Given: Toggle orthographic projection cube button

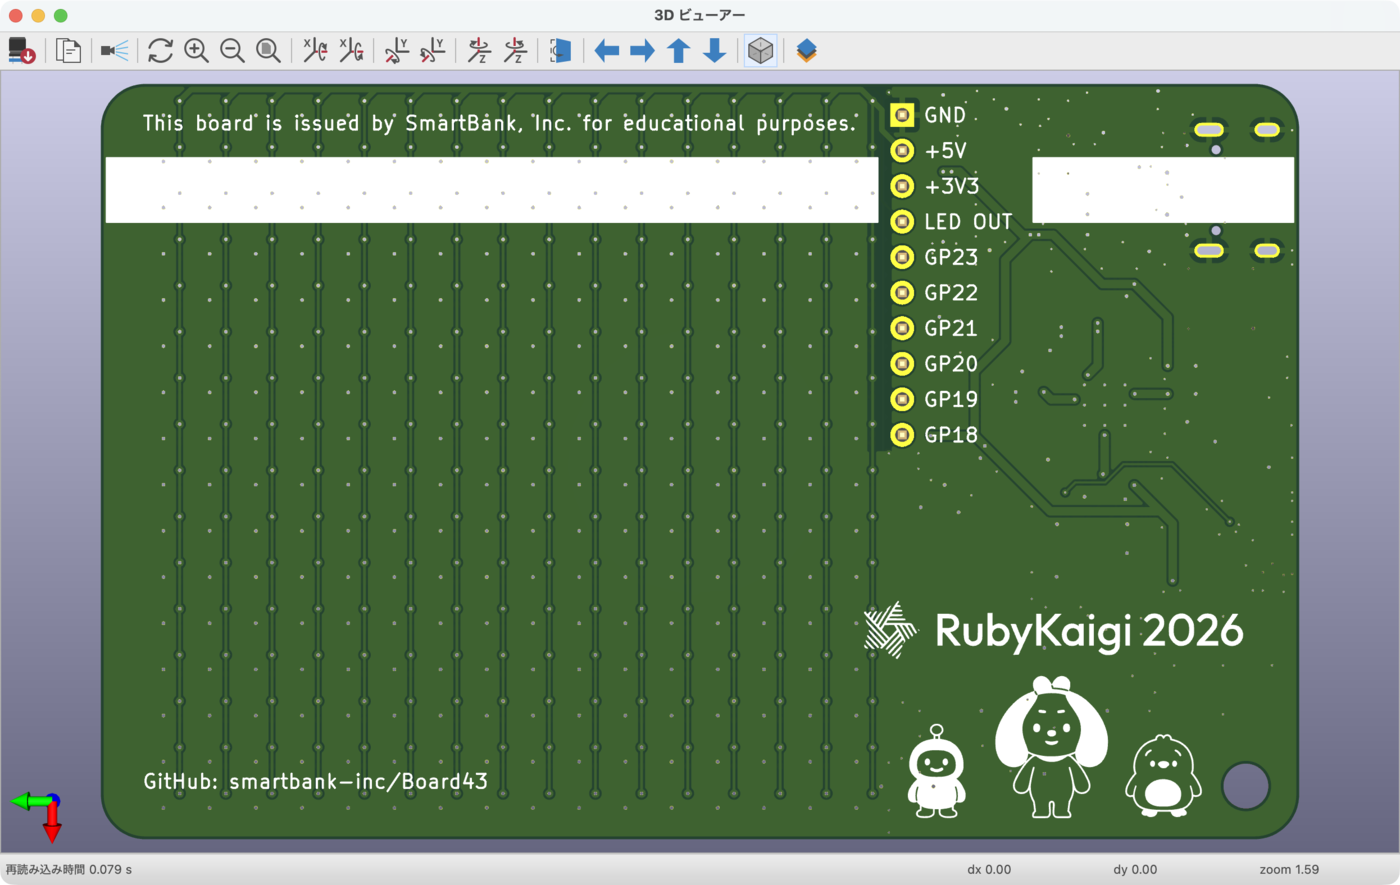Looking at the screenshot, I should coord(761,50).
